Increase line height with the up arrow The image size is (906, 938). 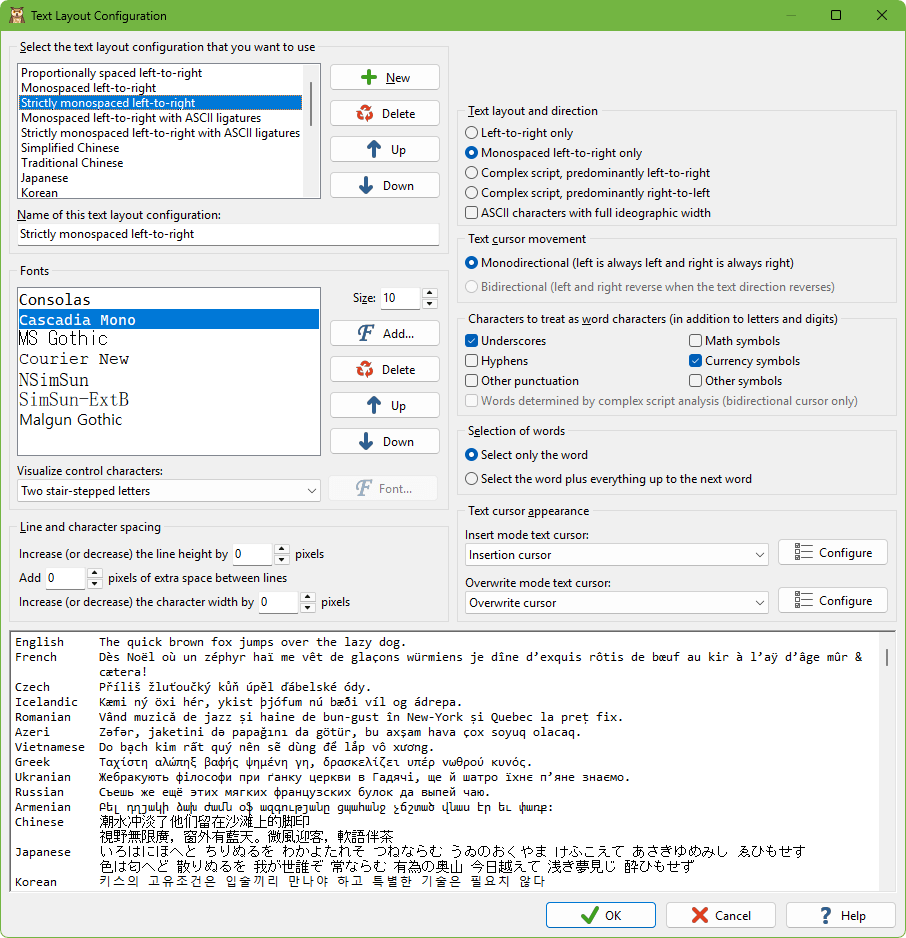point(282,549)
